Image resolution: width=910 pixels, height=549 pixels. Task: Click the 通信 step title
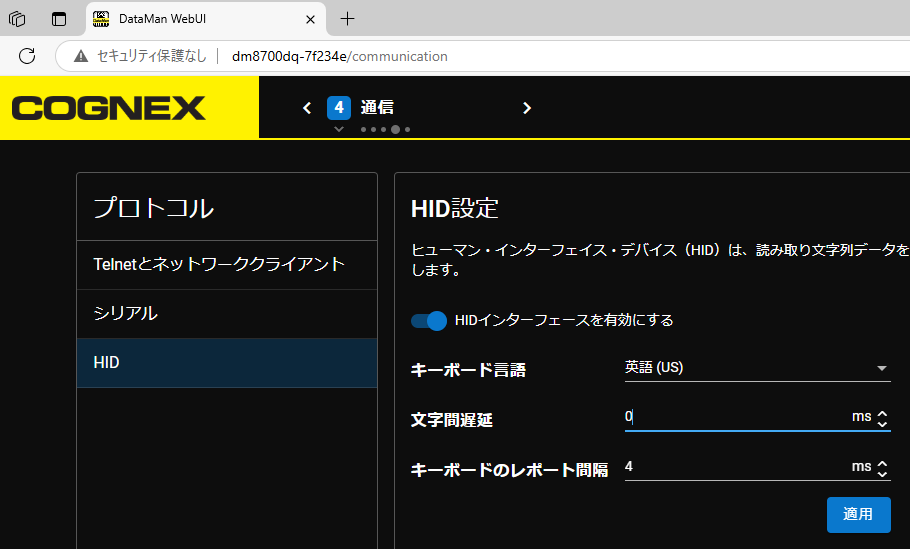pyautogui.click(x=377, y=107)
